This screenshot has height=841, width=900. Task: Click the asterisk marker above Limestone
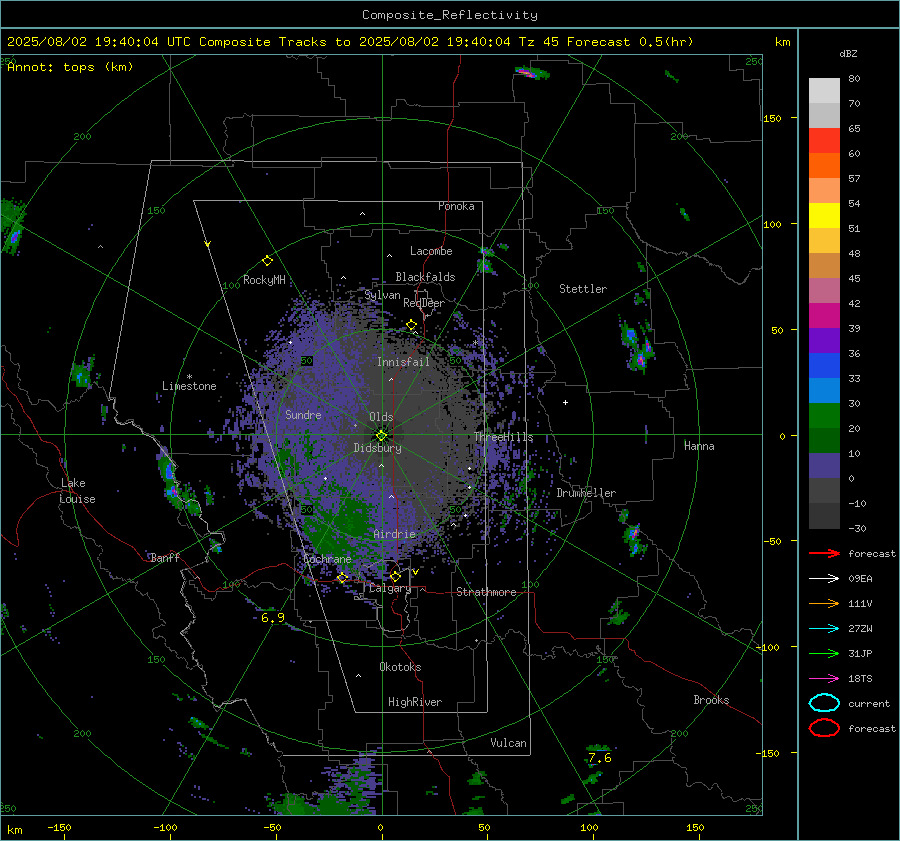click(189, 377)
